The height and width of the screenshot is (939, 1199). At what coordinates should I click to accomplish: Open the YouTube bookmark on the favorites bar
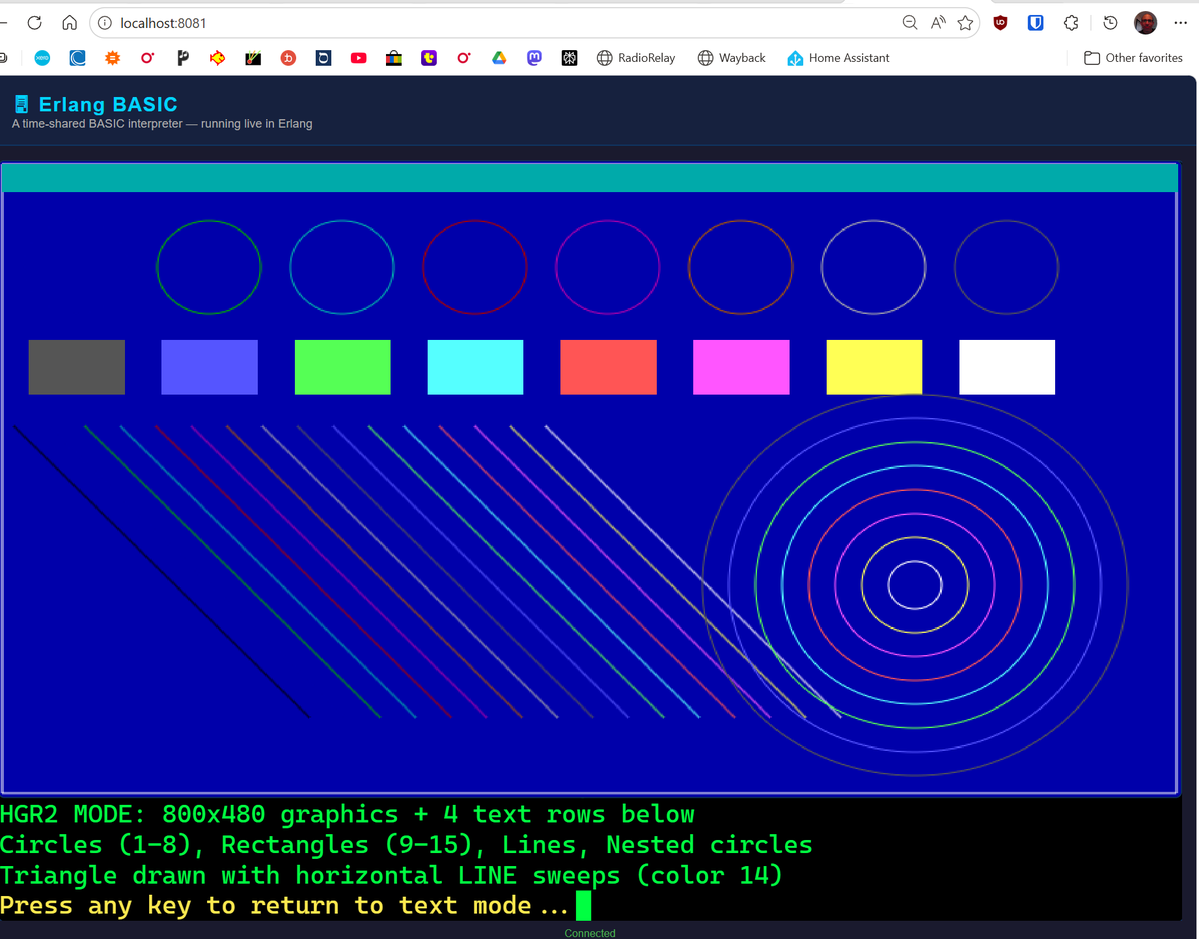358,58
